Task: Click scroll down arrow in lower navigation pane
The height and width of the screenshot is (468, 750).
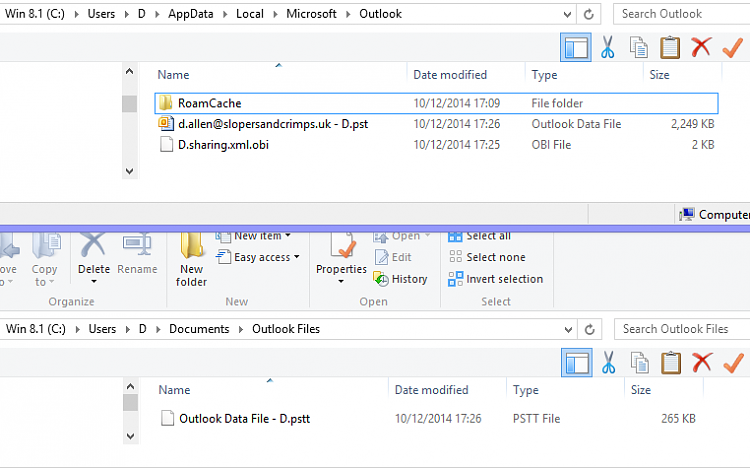Action: (131, 436)
